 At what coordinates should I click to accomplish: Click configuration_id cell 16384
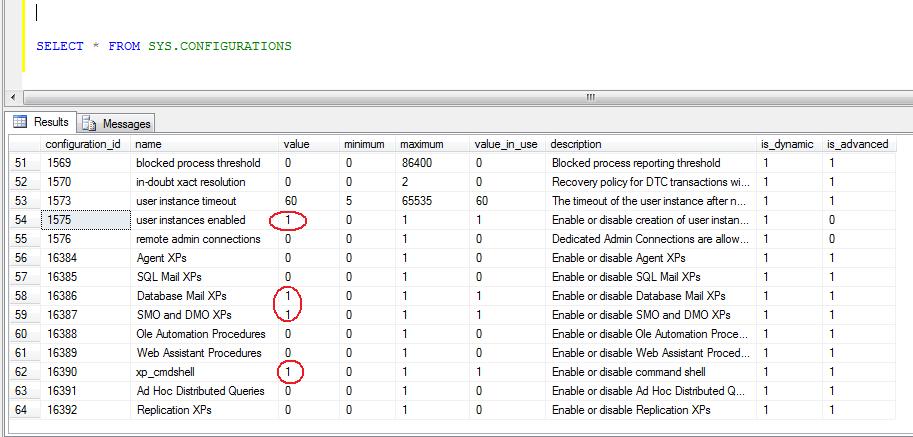pyautogui.click(x=86, y=258)
